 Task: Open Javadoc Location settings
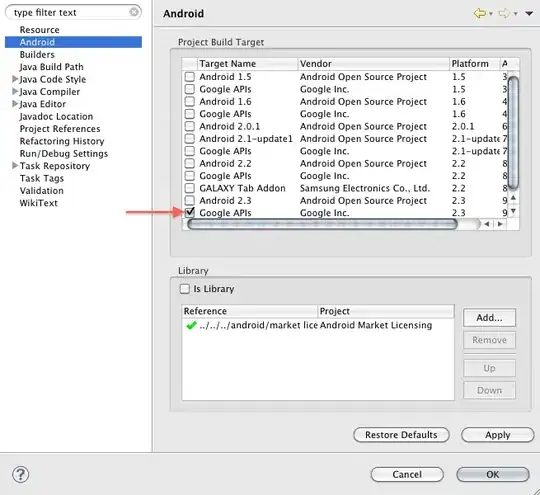(x=56, y=116)
